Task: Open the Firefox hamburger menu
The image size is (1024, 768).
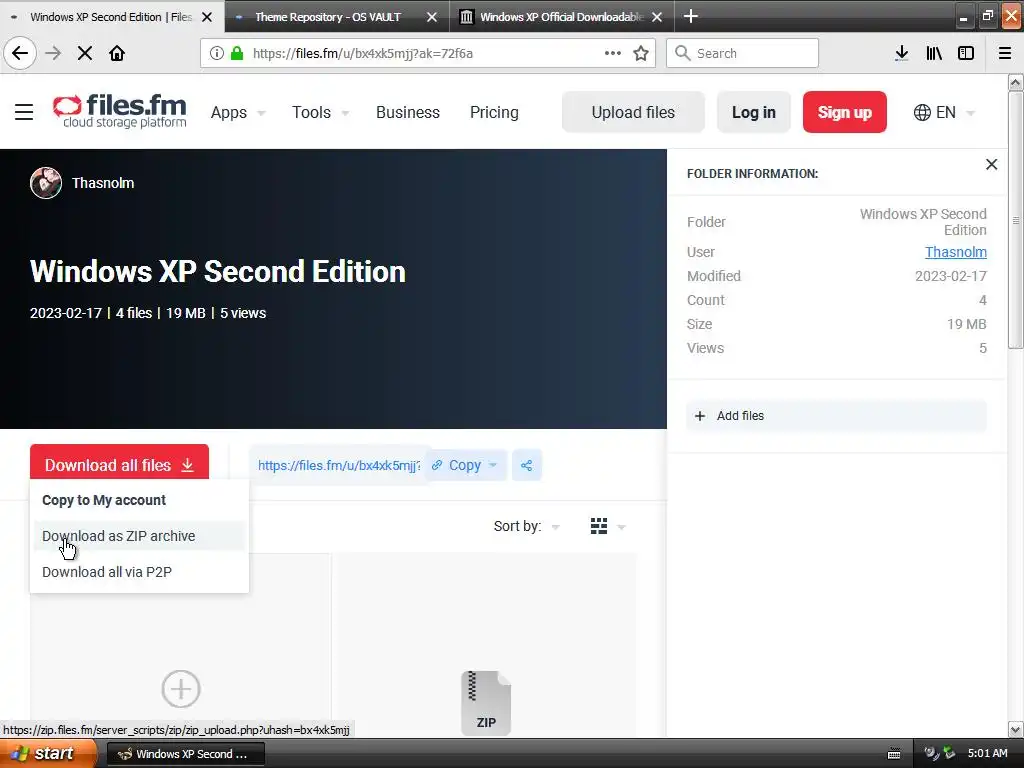Action: [x=1005, y=54]
